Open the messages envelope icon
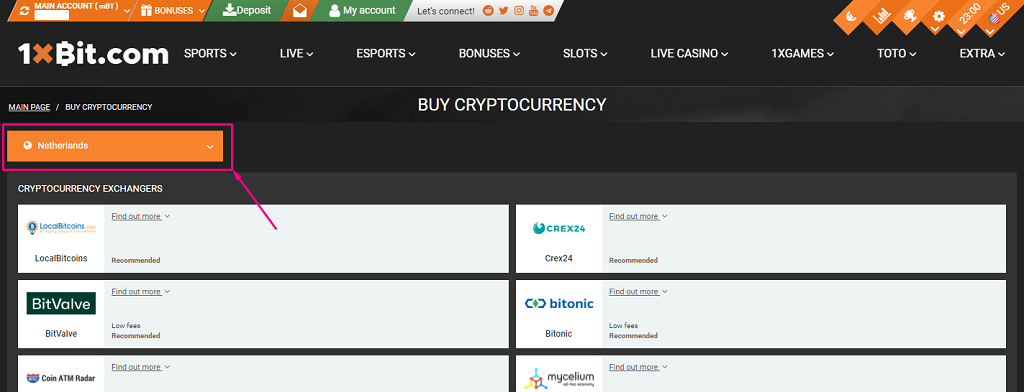Image resolution: width=1024 pixels, height=392 pixels. pos(300,10)
